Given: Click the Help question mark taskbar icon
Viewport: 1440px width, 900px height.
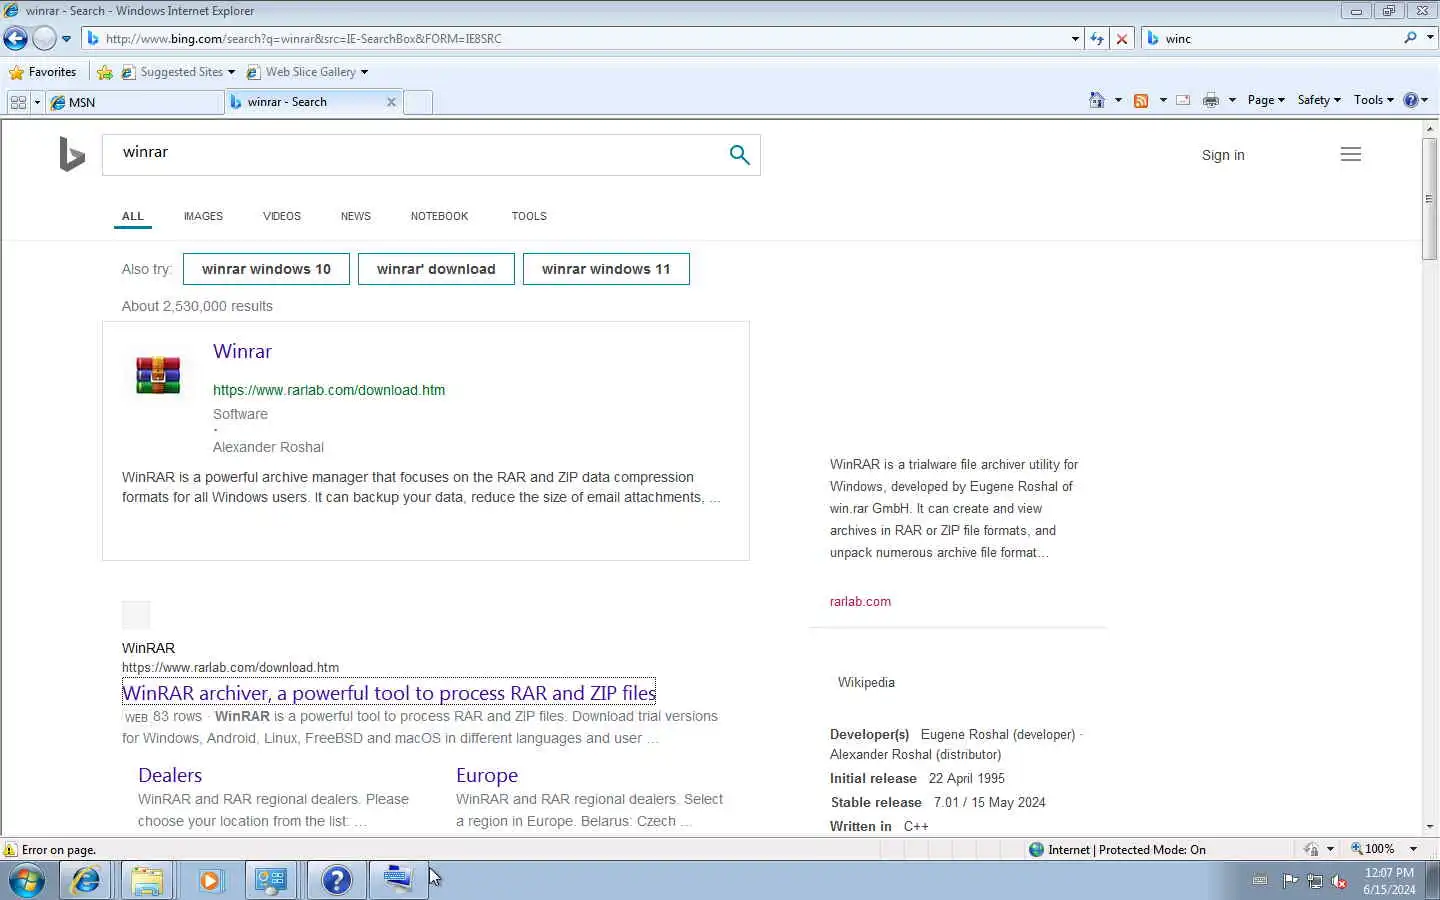Looking at the screenshot, I should click(x=337, y=880).
